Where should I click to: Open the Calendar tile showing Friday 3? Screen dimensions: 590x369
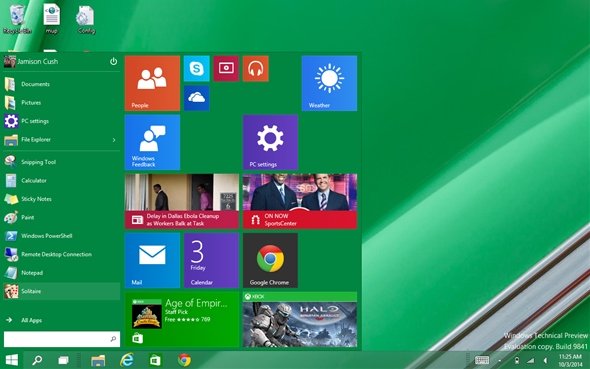click(211, 260)
